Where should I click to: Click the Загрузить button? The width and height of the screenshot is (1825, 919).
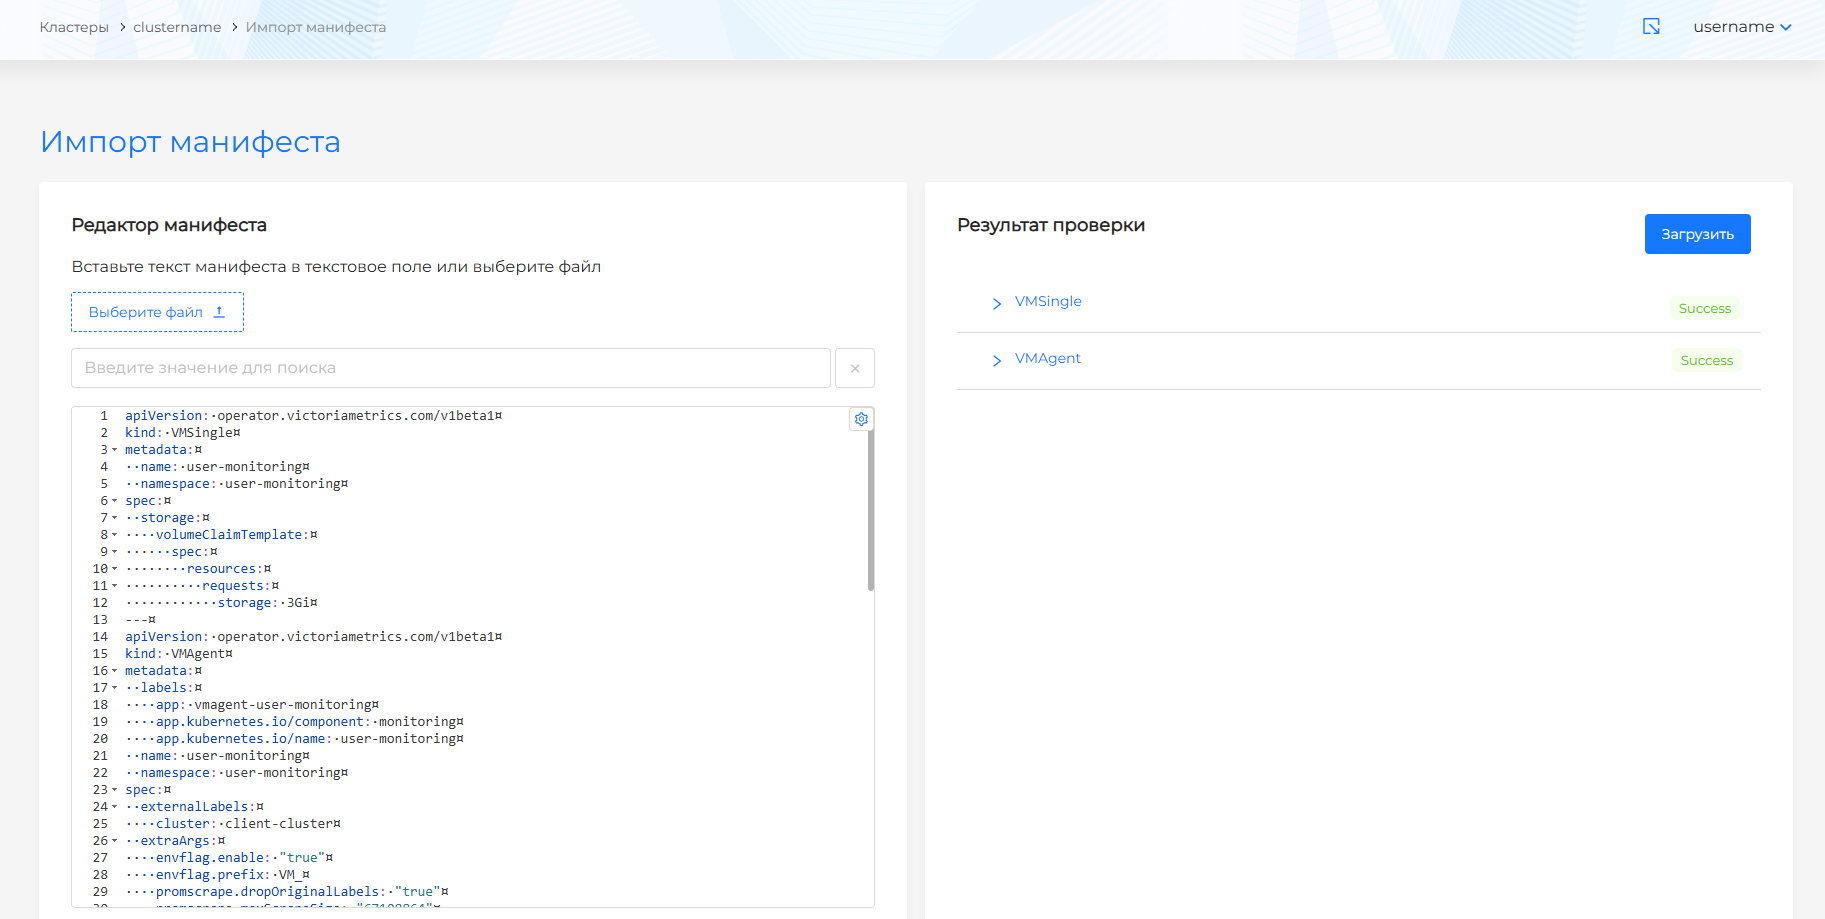(x=1697, y=234)
